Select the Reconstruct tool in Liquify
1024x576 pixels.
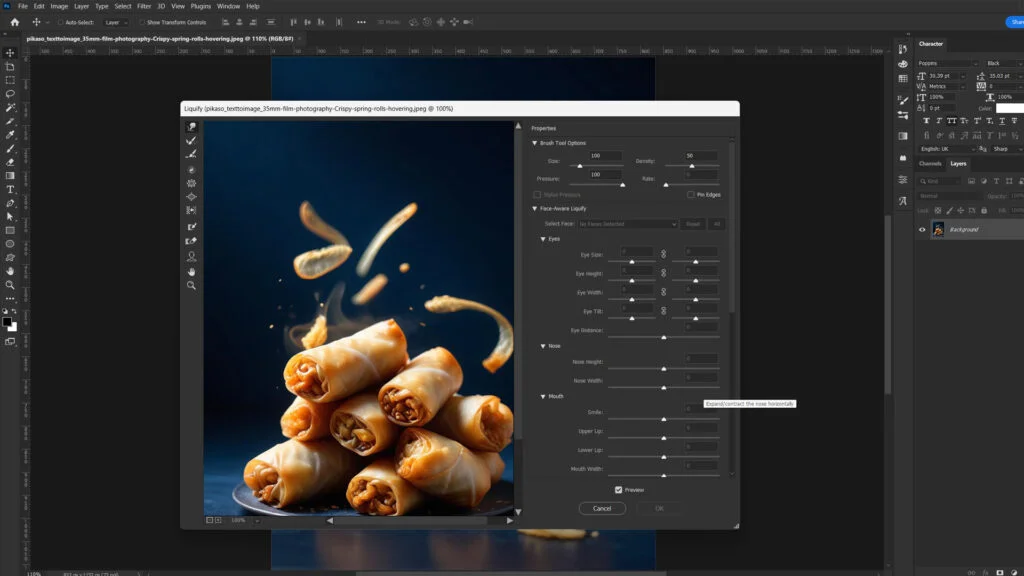(191, 140)
